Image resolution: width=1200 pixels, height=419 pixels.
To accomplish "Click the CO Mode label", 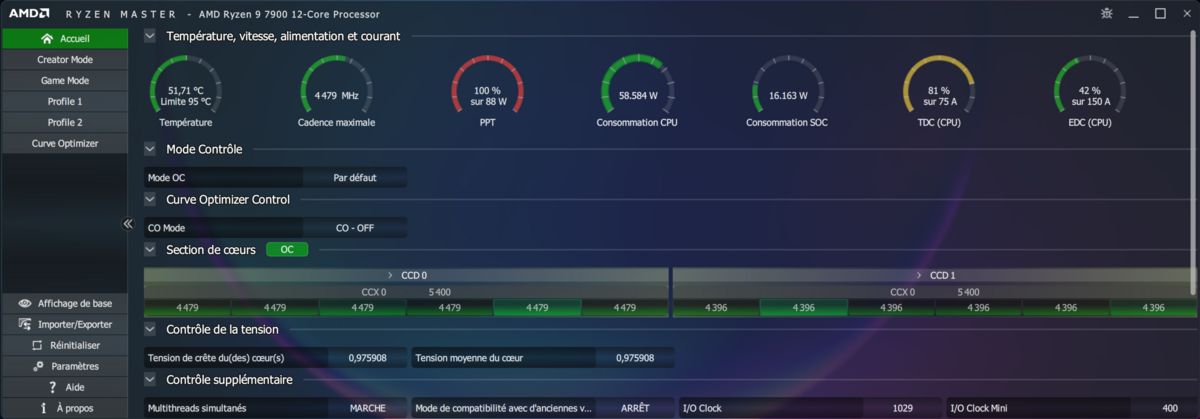I will [x=166, y=228].
